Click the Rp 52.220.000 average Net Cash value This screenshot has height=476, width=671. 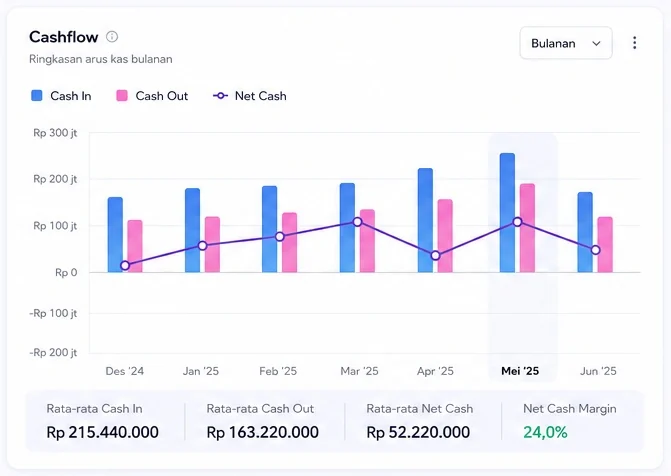click(418, 432)
